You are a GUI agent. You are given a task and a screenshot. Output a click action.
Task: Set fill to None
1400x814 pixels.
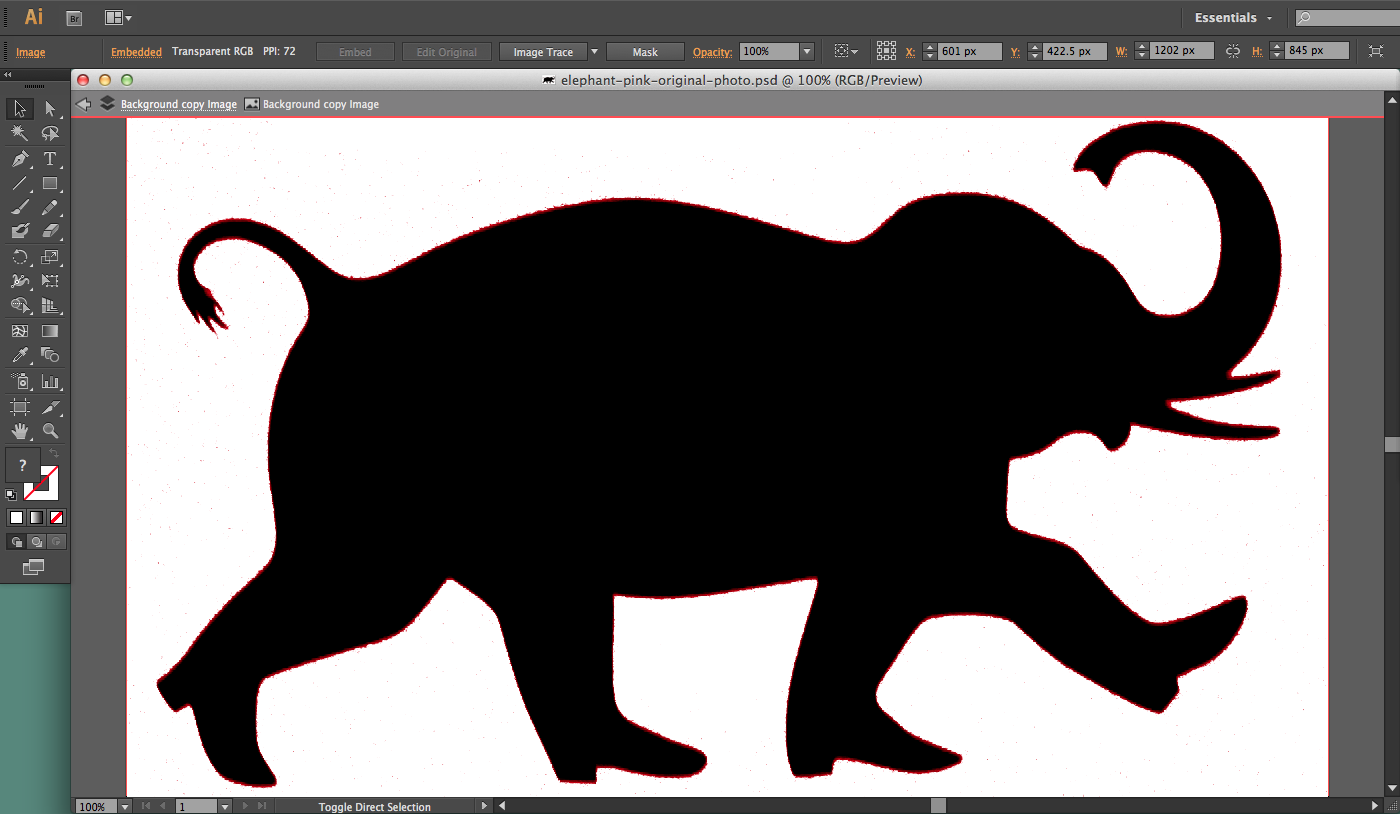(x=57, y=517)
